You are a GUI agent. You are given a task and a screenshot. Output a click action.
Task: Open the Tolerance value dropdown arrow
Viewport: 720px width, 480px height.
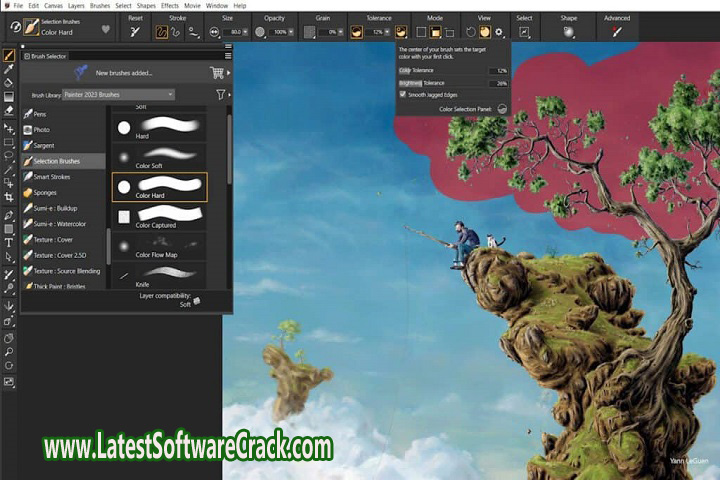pos(387,32)
